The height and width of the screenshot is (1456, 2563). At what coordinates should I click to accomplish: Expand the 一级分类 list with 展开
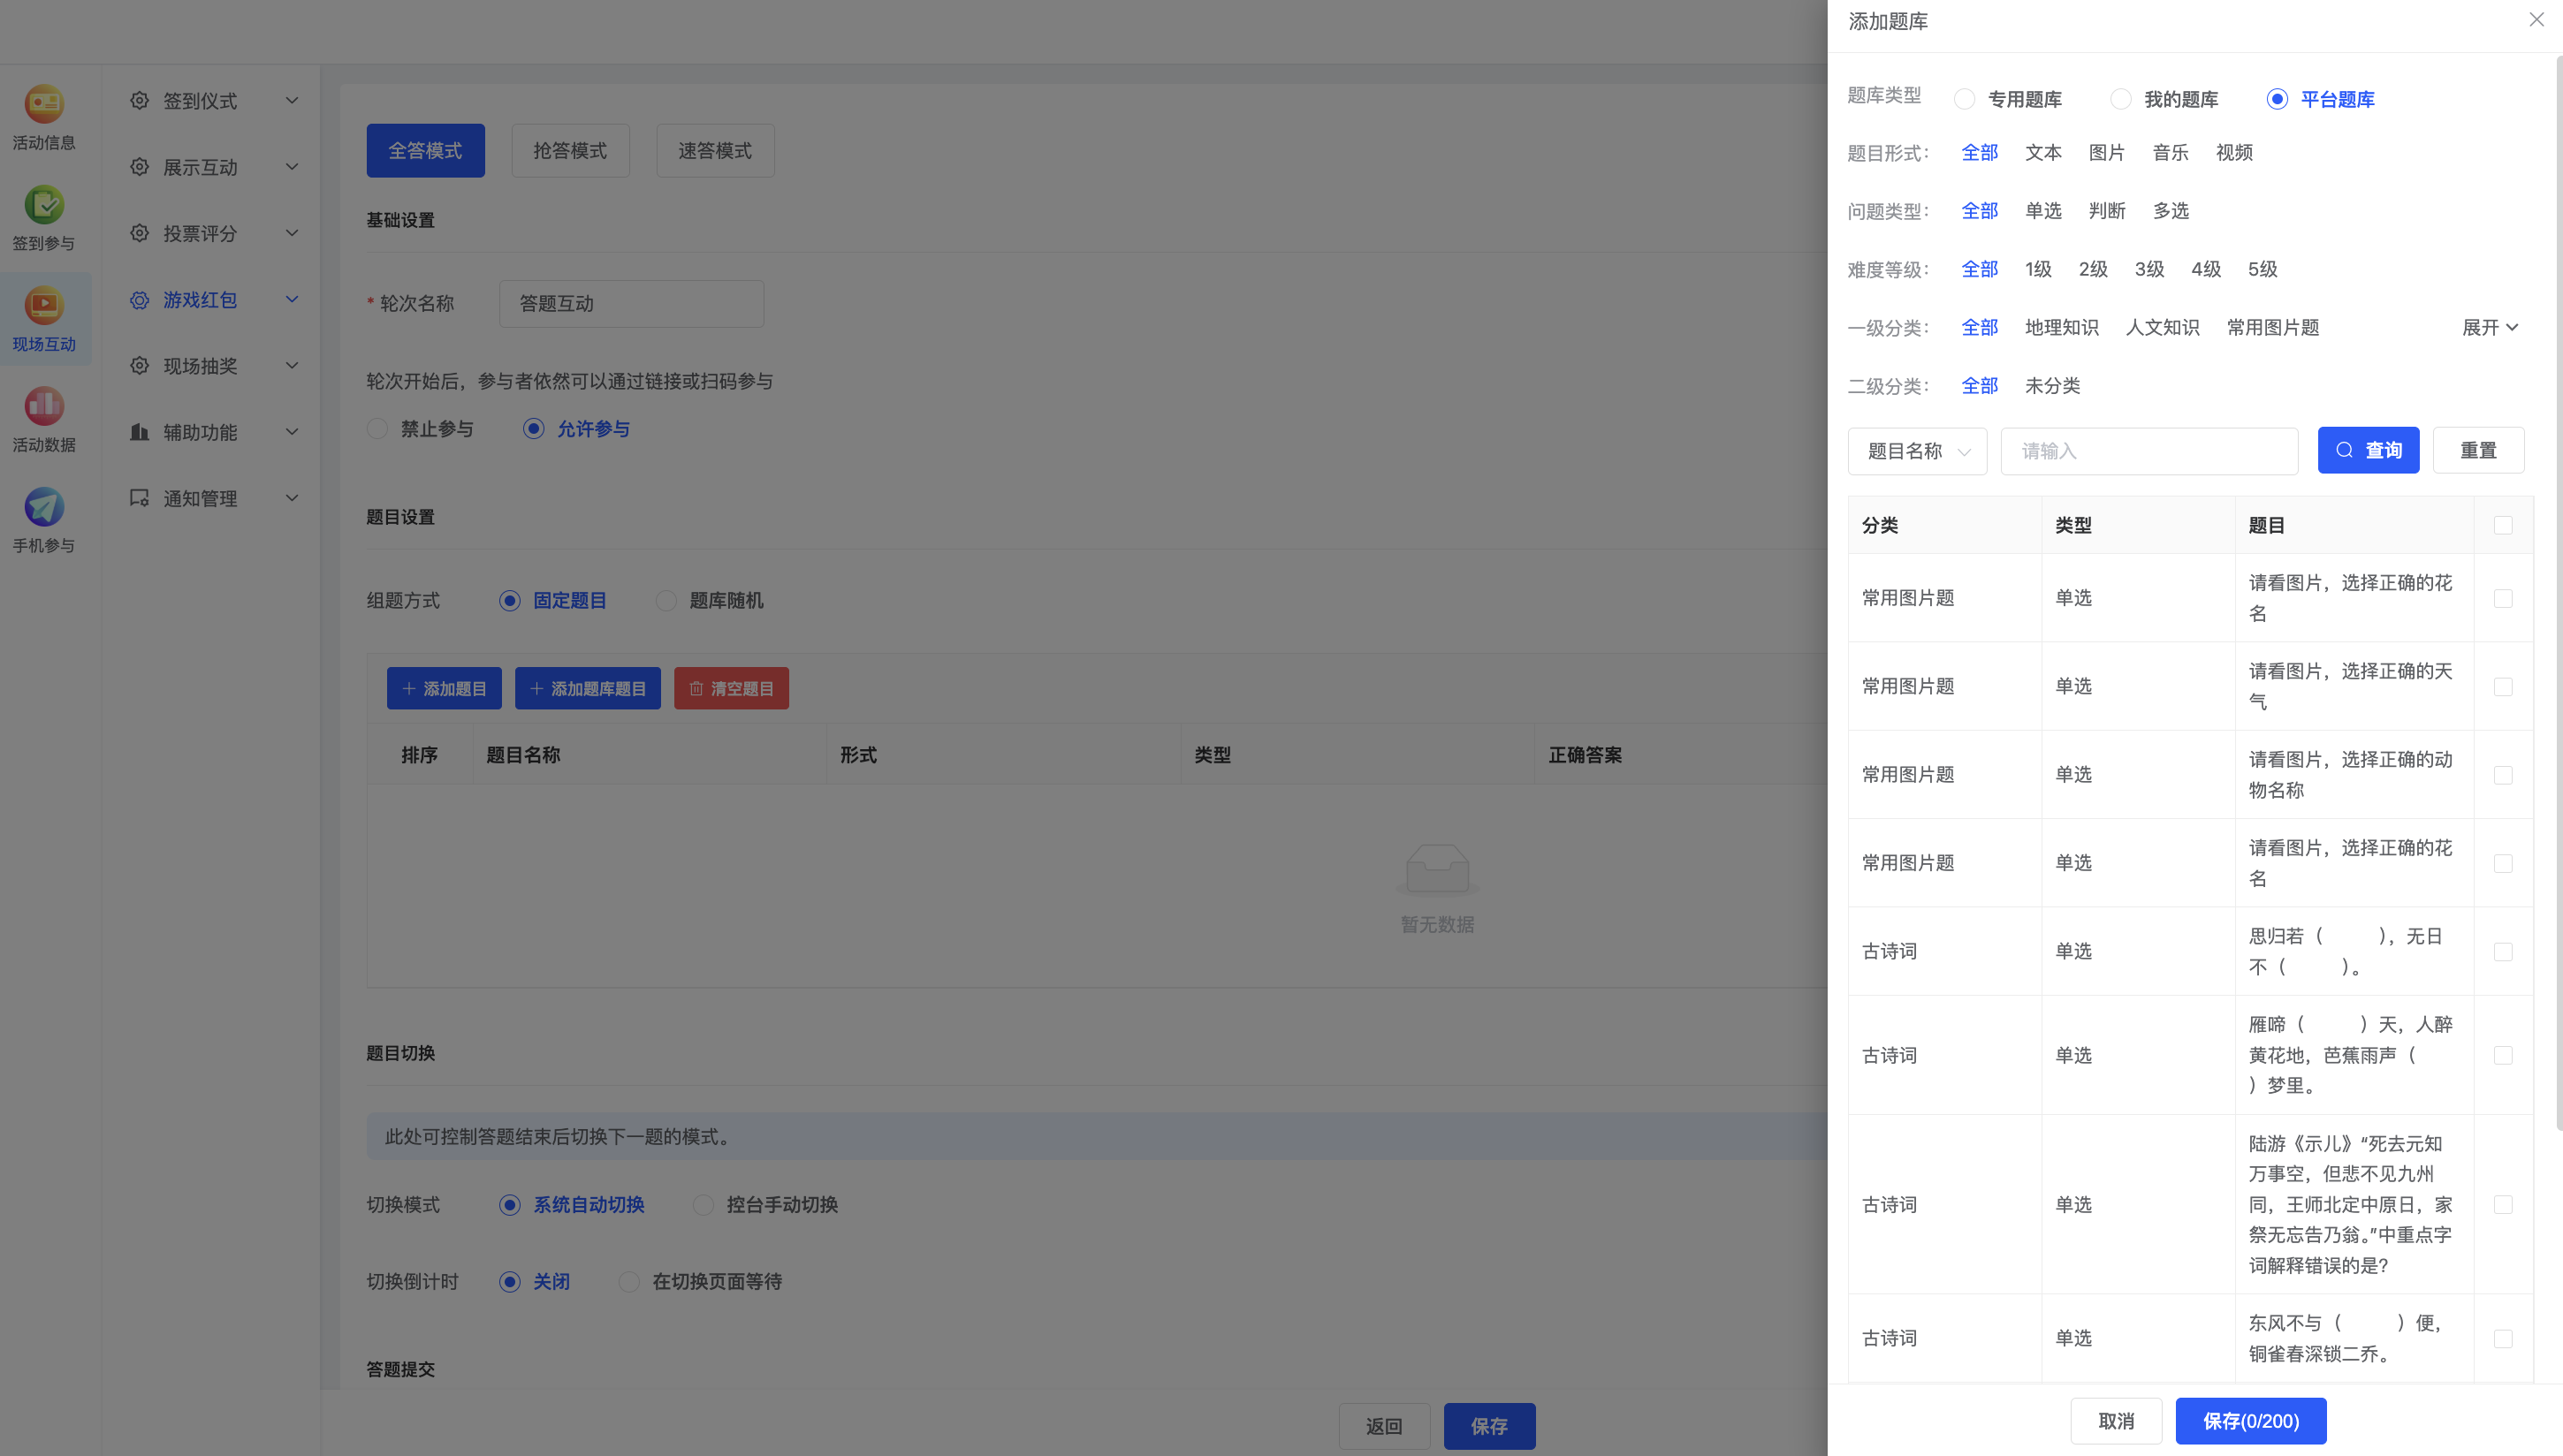point(2490,328)
